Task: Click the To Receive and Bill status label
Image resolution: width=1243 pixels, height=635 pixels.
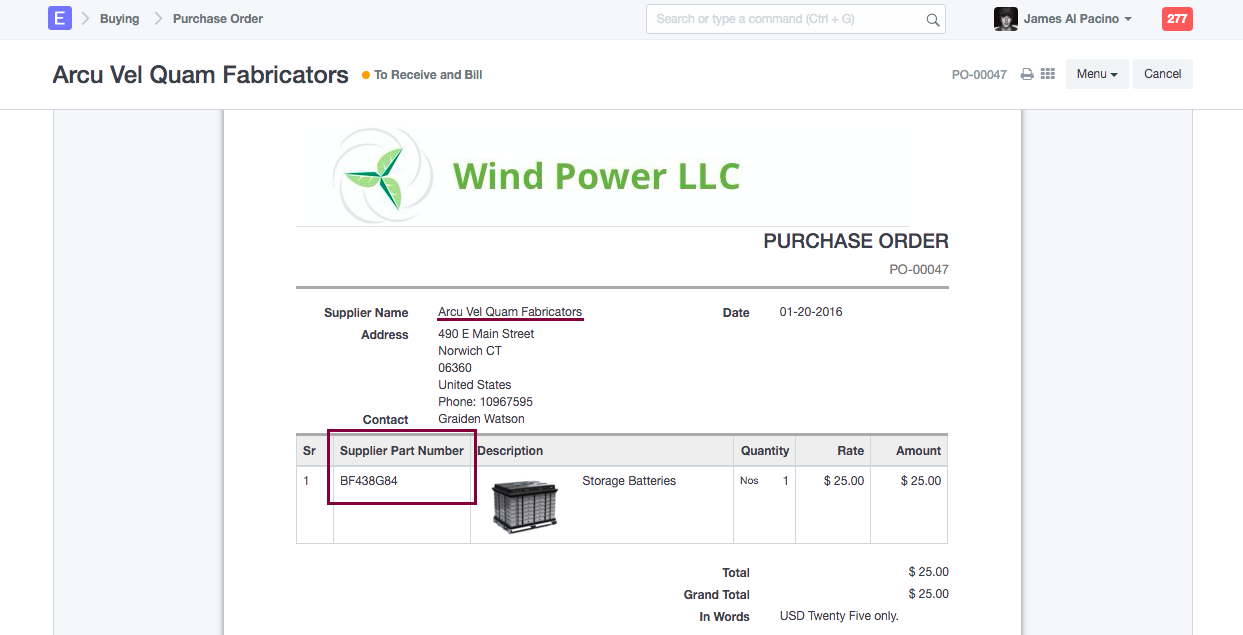Action: pyautogui.click(x=428, y=75)
